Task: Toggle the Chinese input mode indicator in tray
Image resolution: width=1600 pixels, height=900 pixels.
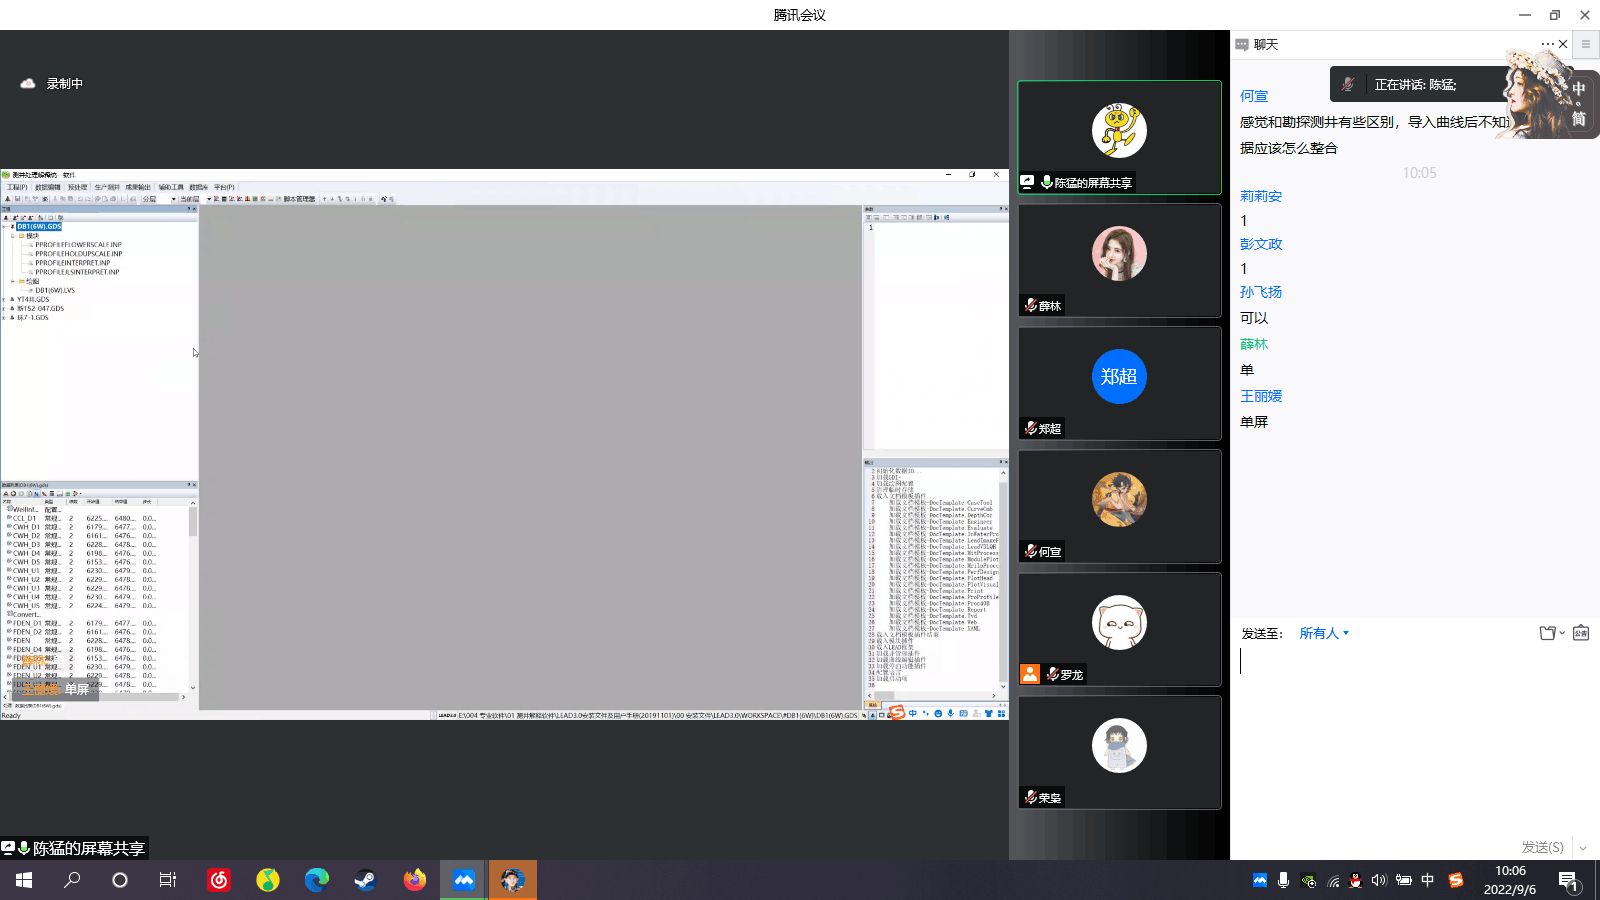Action: 1427,880
